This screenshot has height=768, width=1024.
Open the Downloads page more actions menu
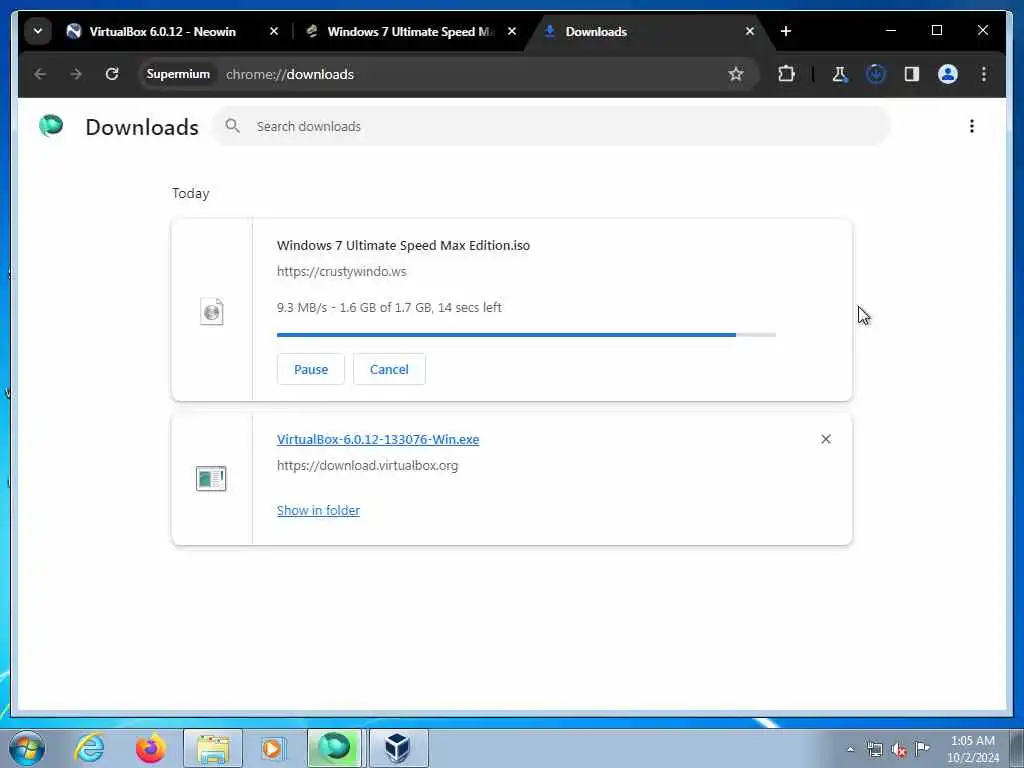pyautogui.click(x=972, y=126)
